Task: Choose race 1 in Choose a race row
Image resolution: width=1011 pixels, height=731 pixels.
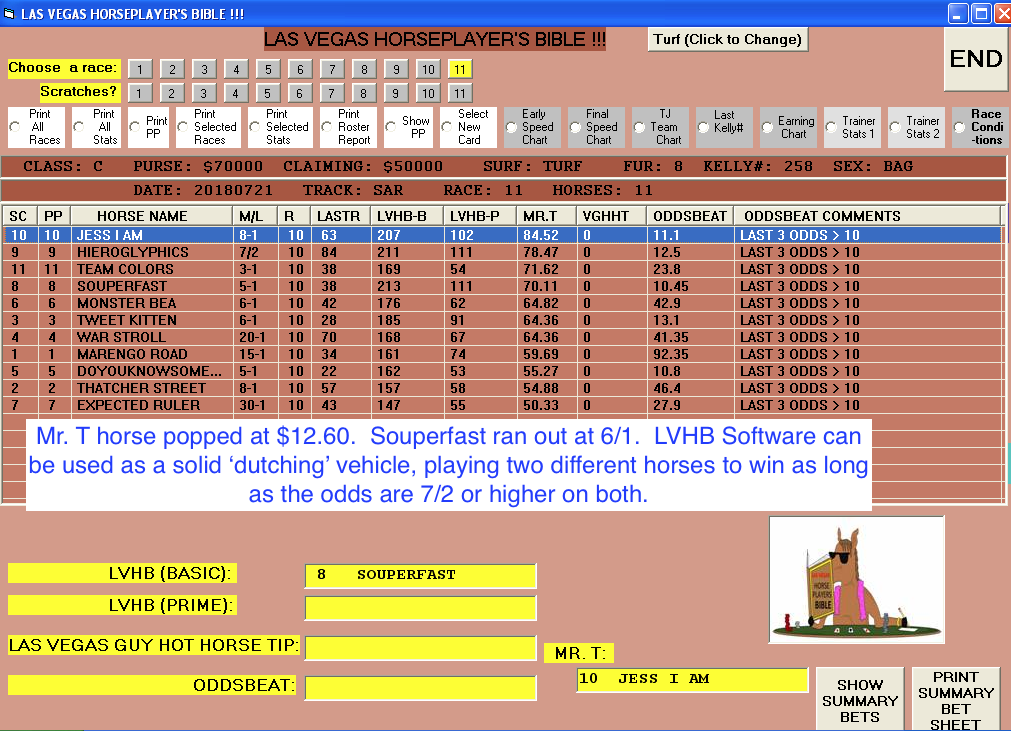Action: click(140, 69)
